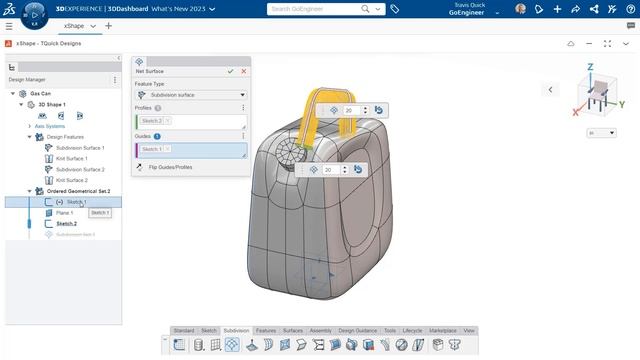Select Knit Surface 1 in tree
This screenshot has height=360, width=640.
point(71,158)
